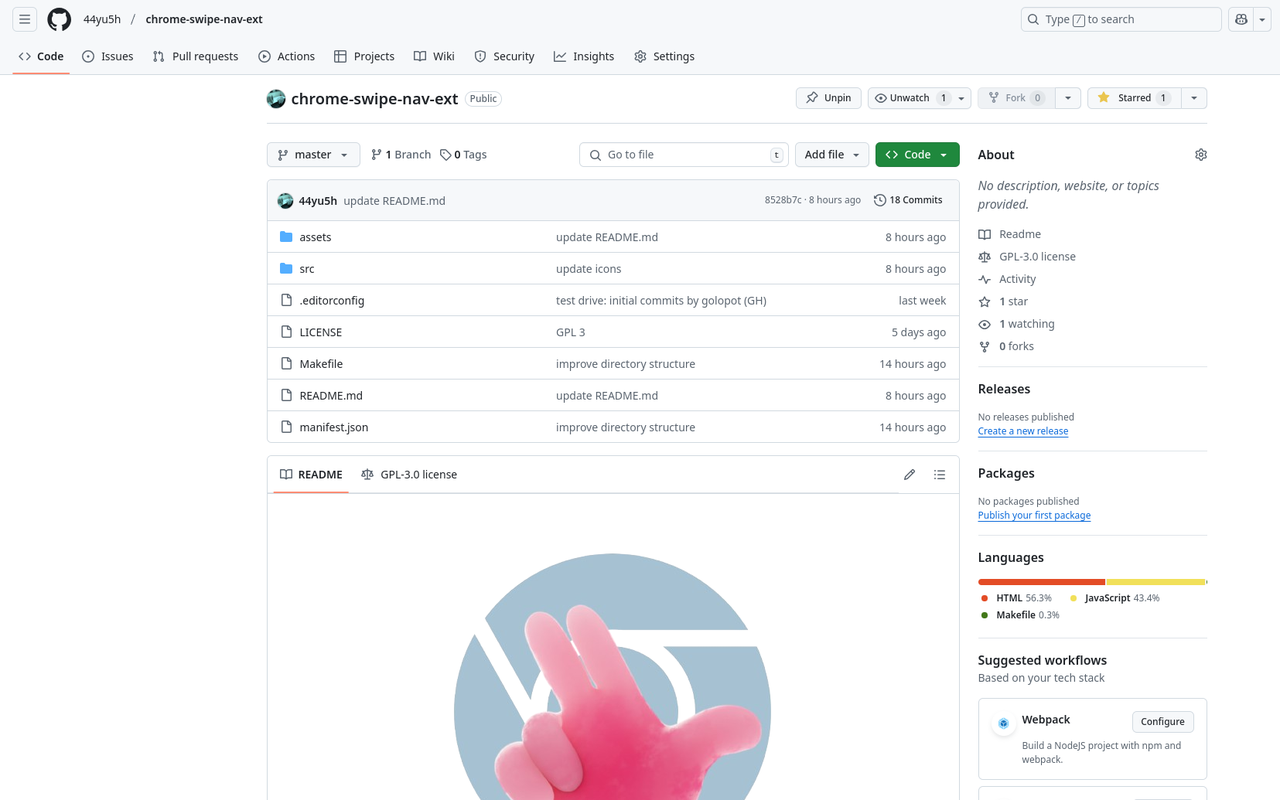Open the 1 Branch link
Viewport: 1280px width, 800px height.
click(401, 155)
